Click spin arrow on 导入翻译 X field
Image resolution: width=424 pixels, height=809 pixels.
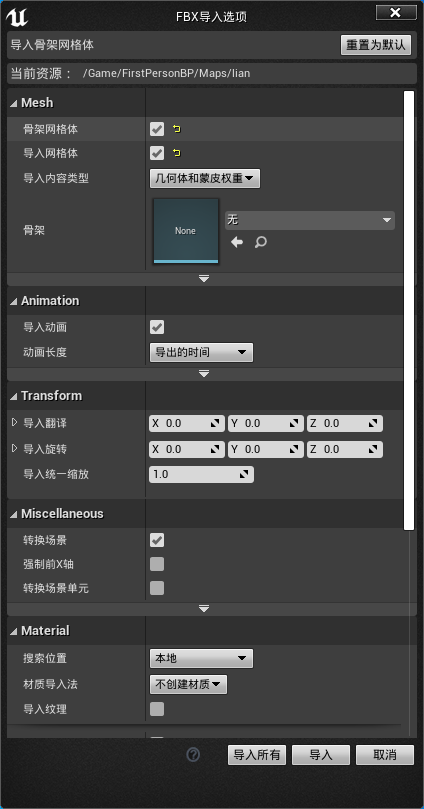click(x=215, y=424)
